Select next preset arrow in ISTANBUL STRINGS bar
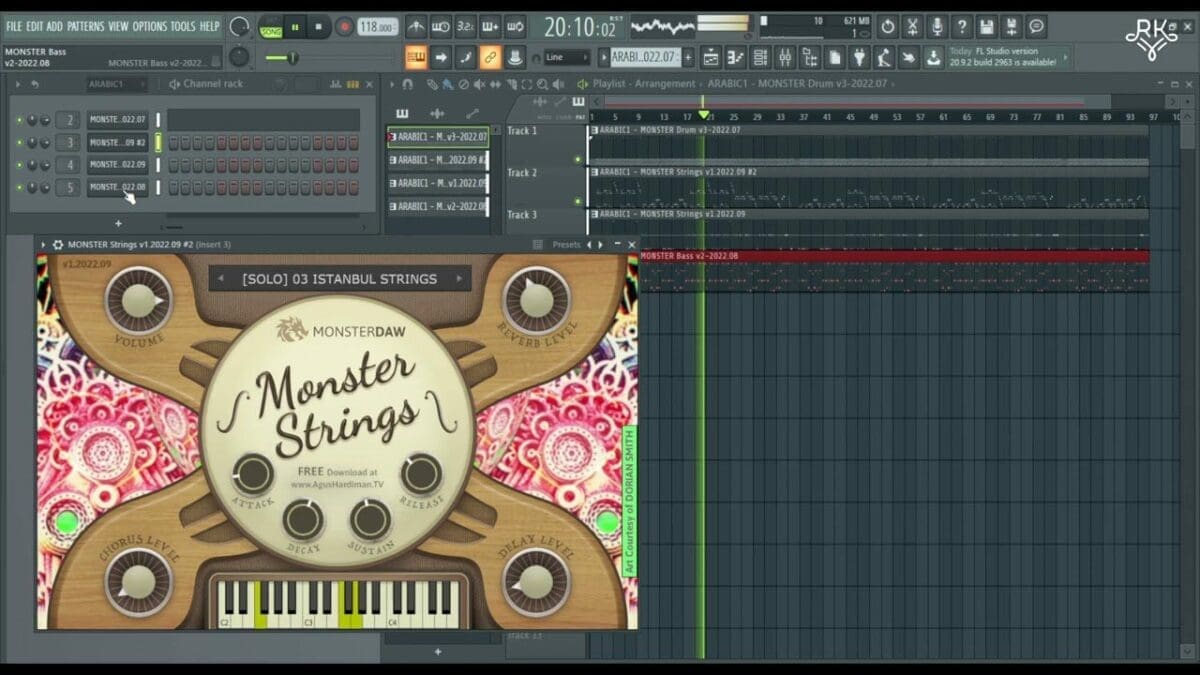Image resolution: width=1200 pixels, height=675 pixels. click(x=459, y=279)
